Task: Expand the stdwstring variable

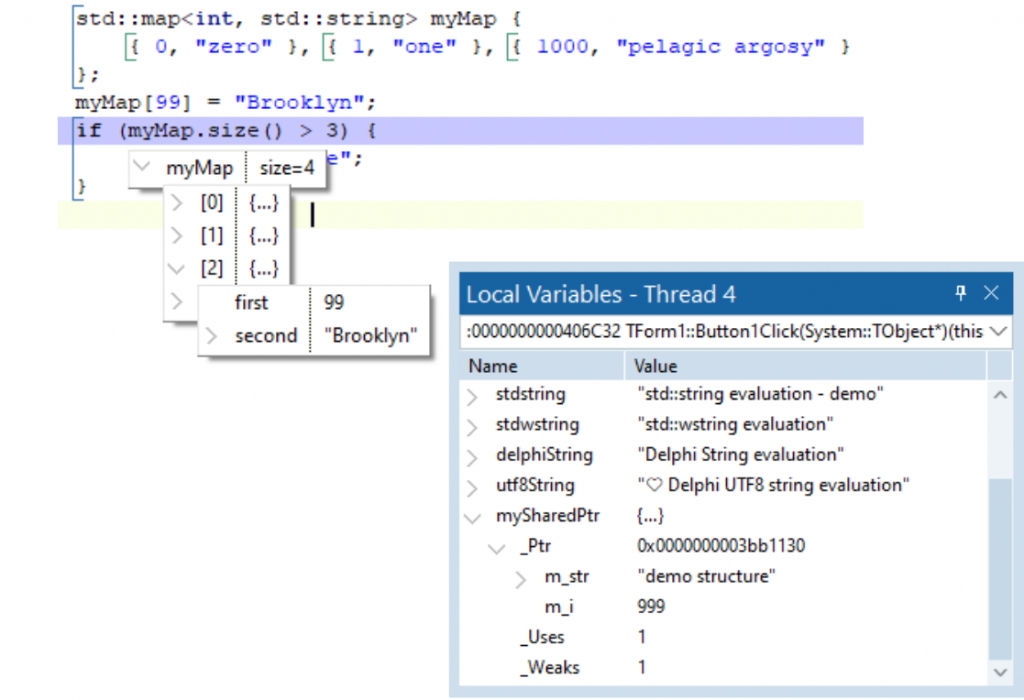Action: click(x=472, y=426)
